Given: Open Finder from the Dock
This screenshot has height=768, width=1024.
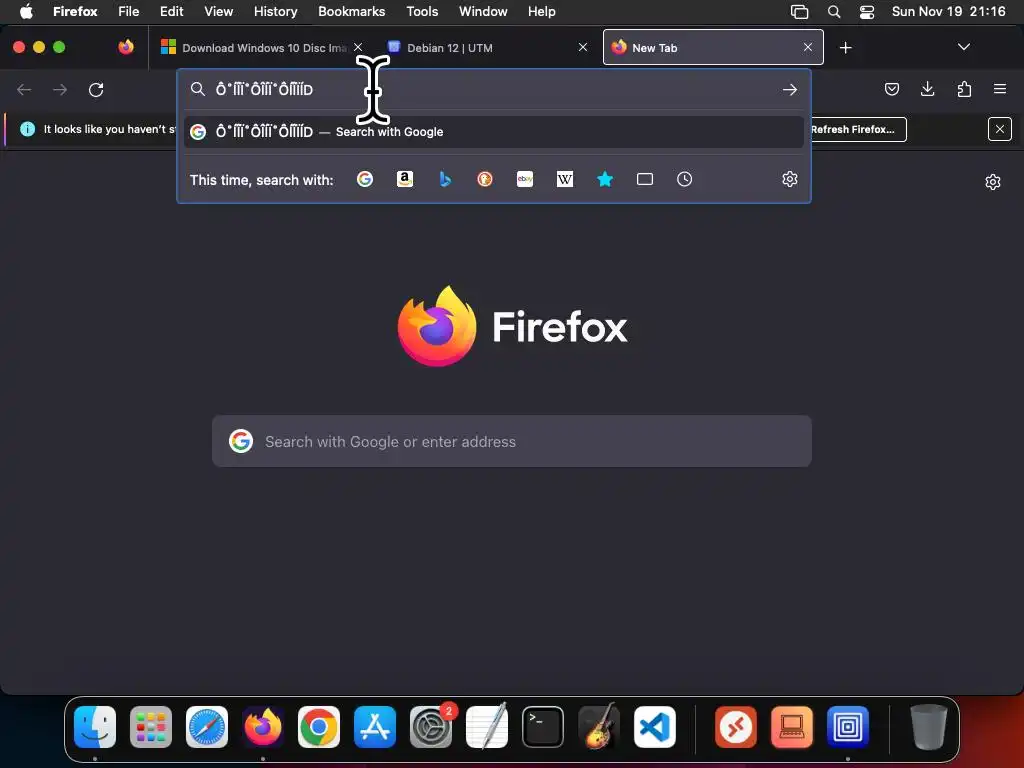Looking at the screenshot, I should pos(95,726).
